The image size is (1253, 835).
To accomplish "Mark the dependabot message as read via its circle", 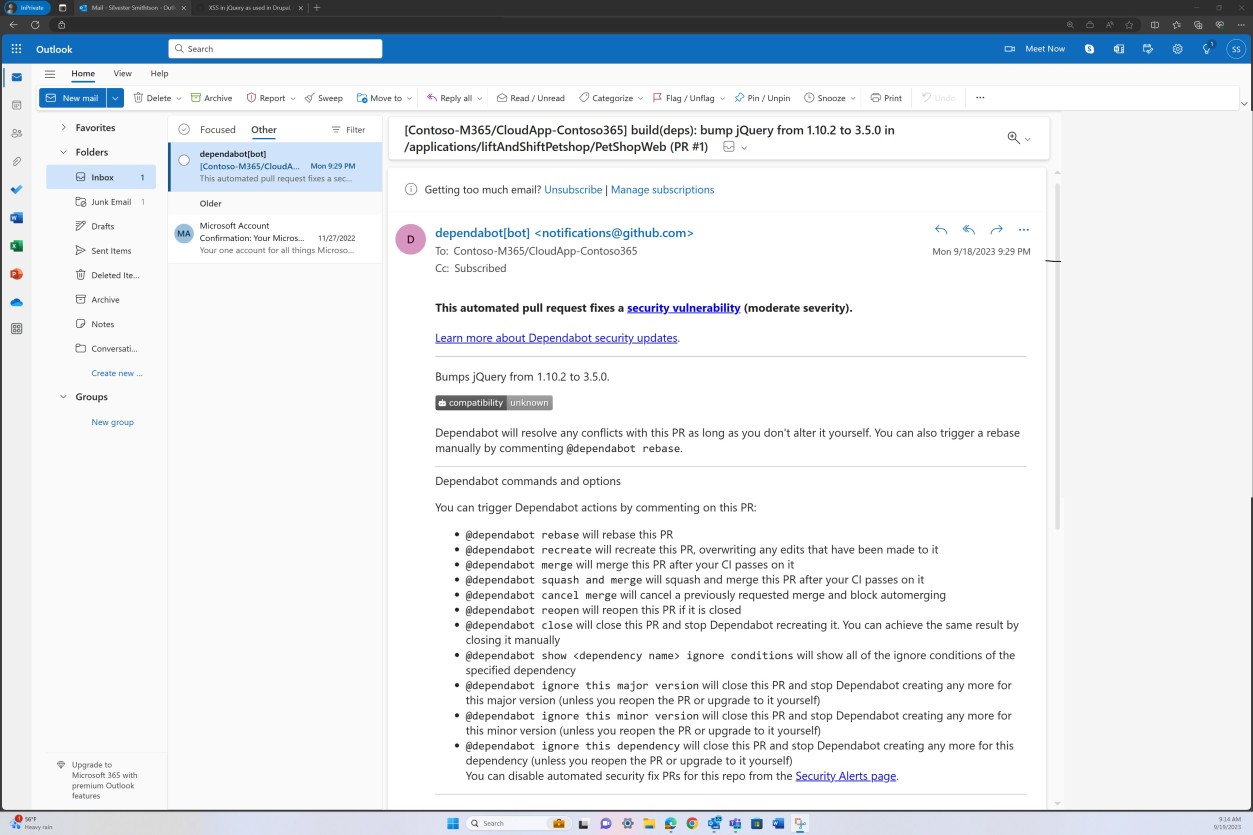I will click(184, 159).
